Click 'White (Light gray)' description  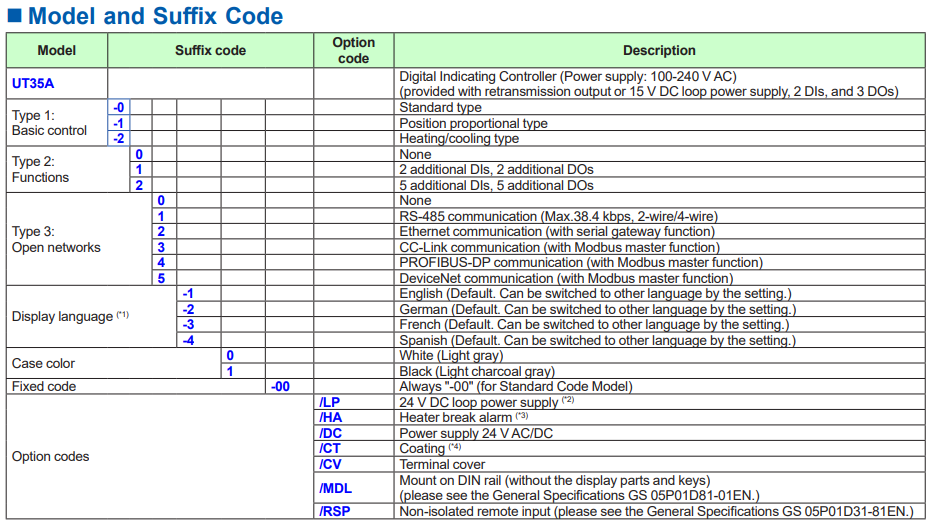coord(451,356)
